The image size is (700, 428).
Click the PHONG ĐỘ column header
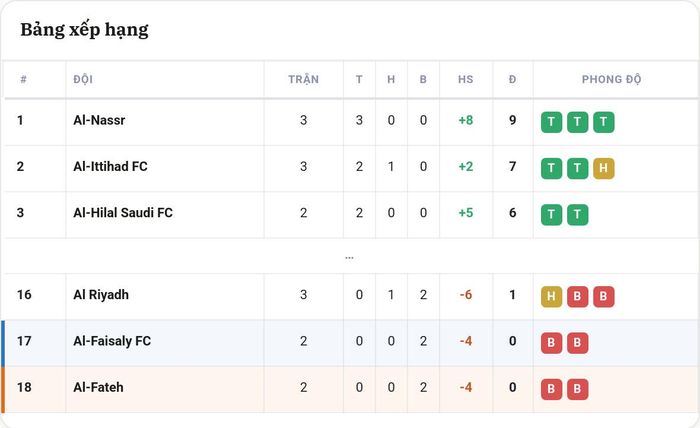(611, 79)
